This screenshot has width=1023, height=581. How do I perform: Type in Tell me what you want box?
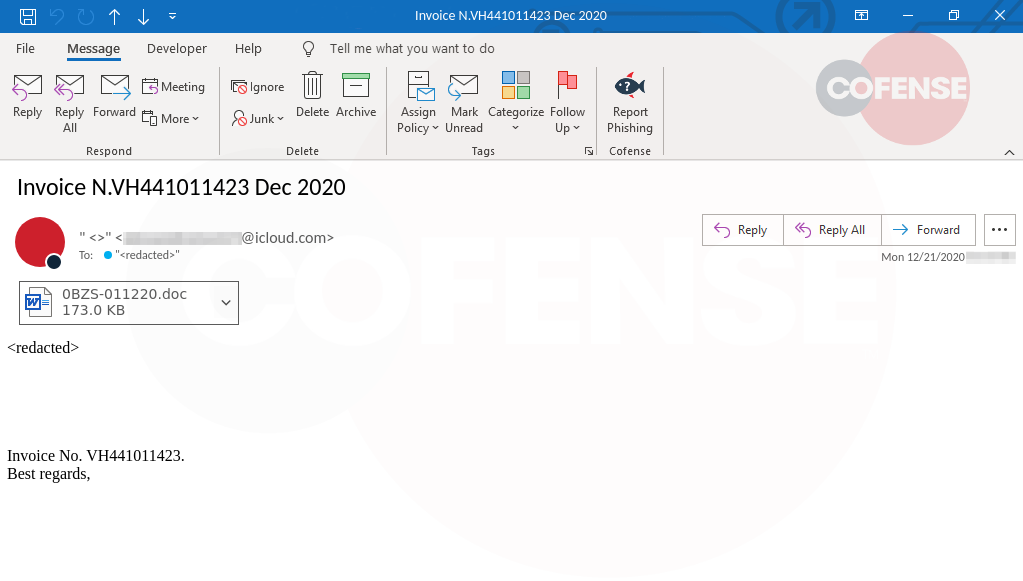(x=412, y=48)
